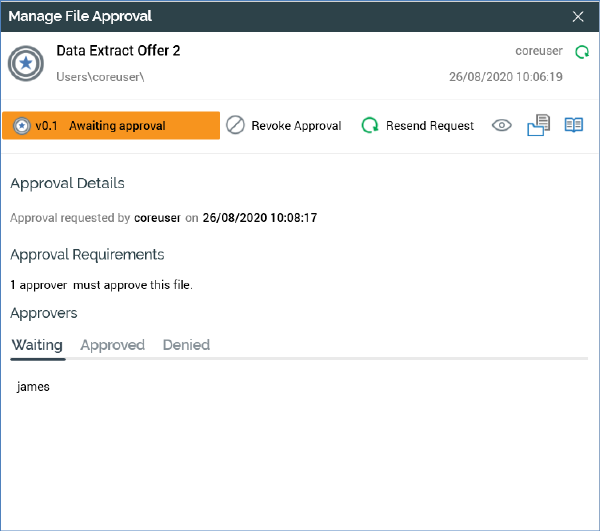Click the coreuser owner name at top right
Screen dimensions: 600x531
[x=539, y=51]
